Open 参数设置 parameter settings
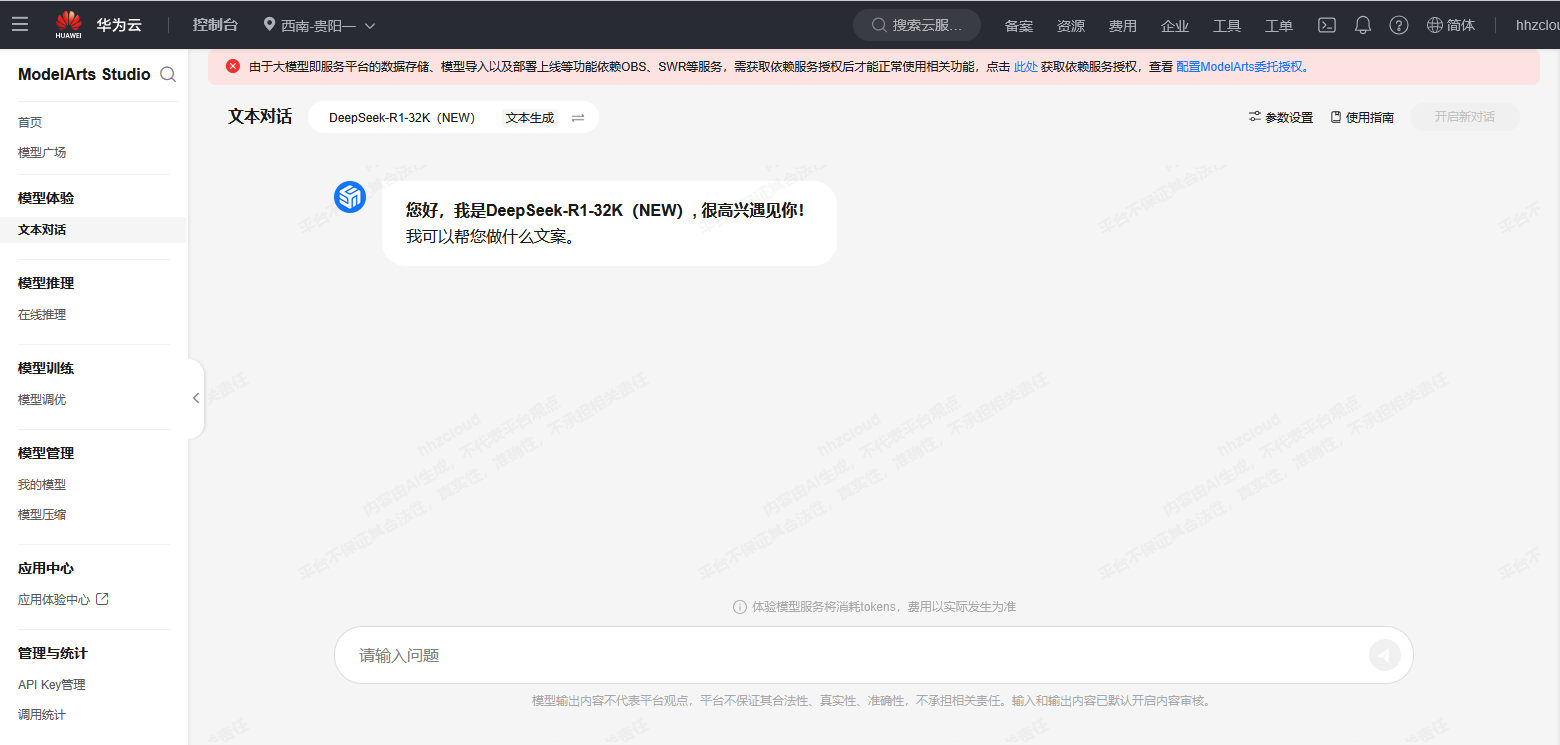 (1281, 117)
